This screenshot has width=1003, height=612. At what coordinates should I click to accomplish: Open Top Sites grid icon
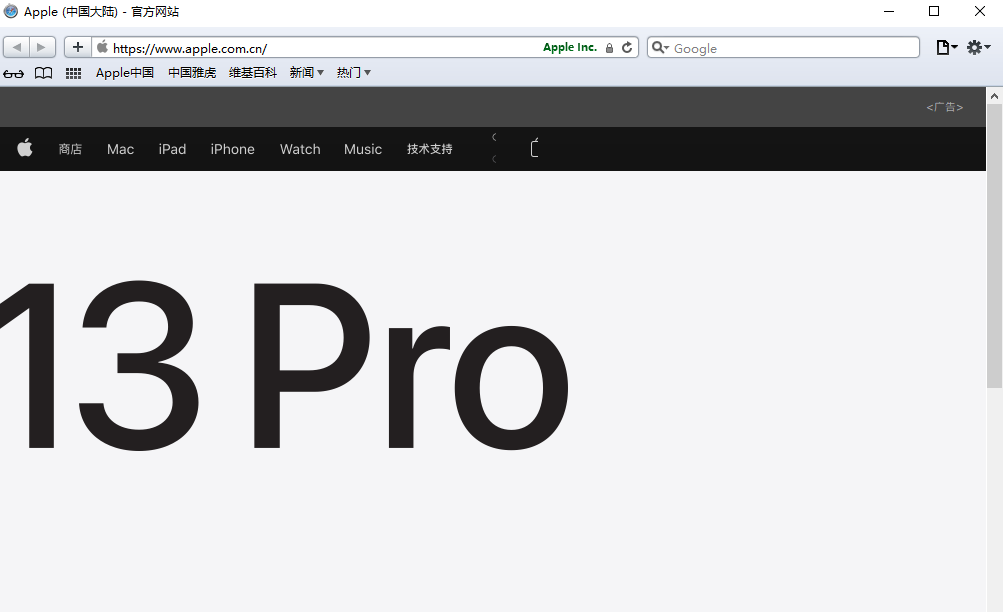click(73, 73)
